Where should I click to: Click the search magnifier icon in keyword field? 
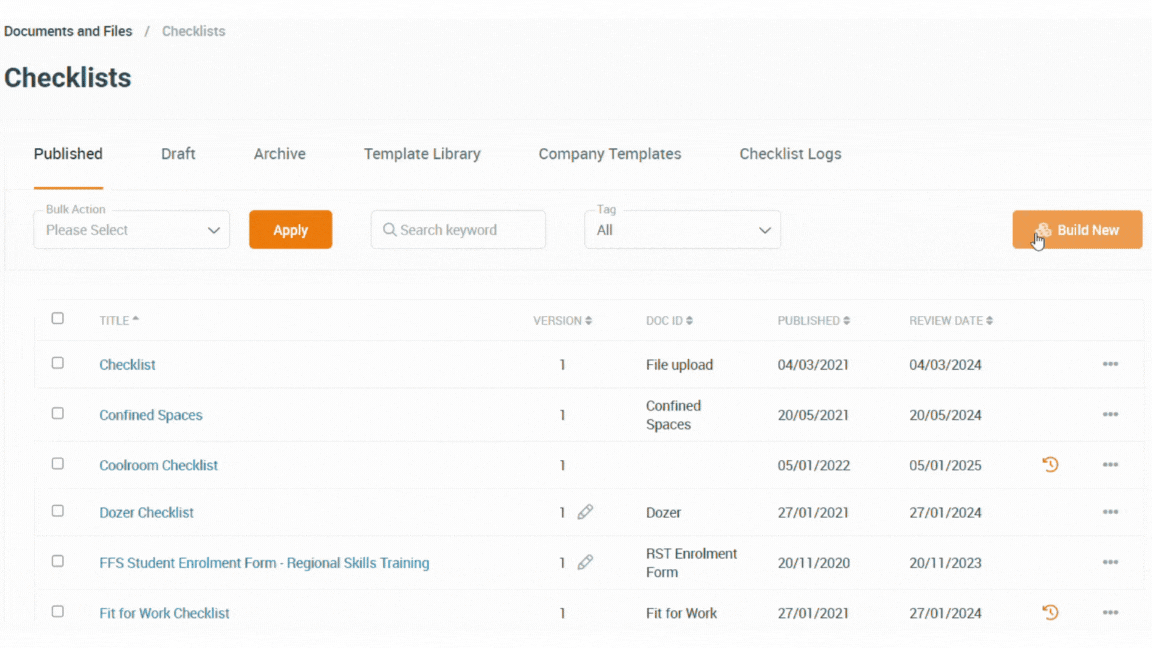[x=389, y=229]
